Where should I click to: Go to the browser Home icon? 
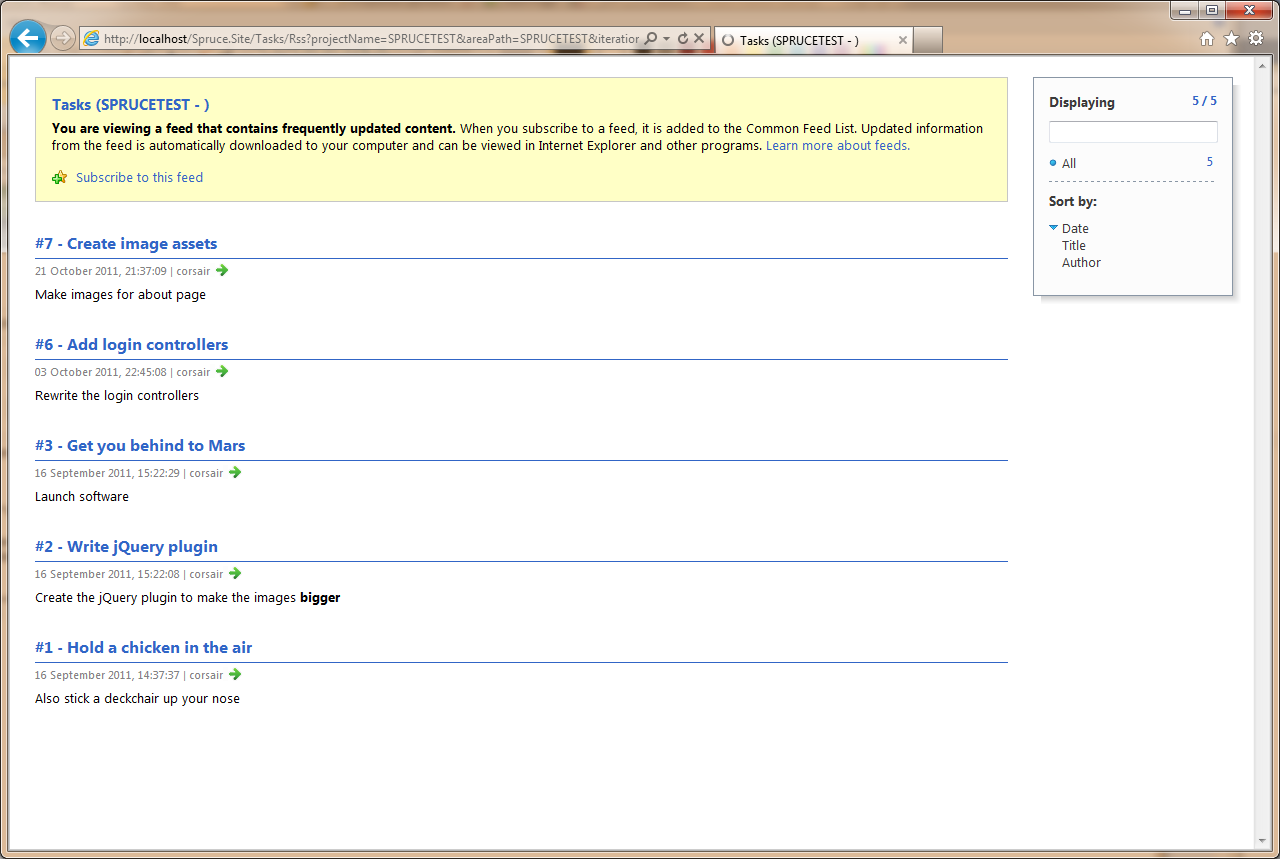pos(1207,39)
